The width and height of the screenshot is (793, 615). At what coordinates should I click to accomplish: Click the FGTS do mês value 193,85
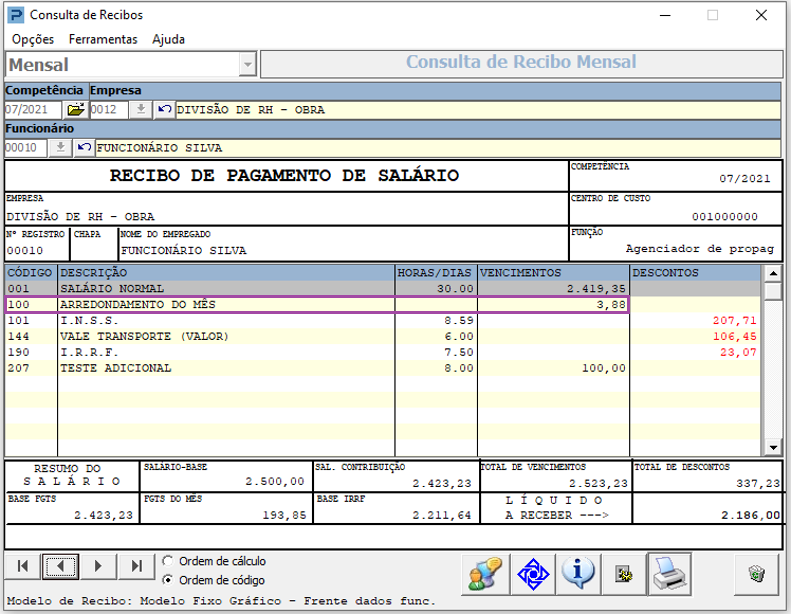[284, 515]
